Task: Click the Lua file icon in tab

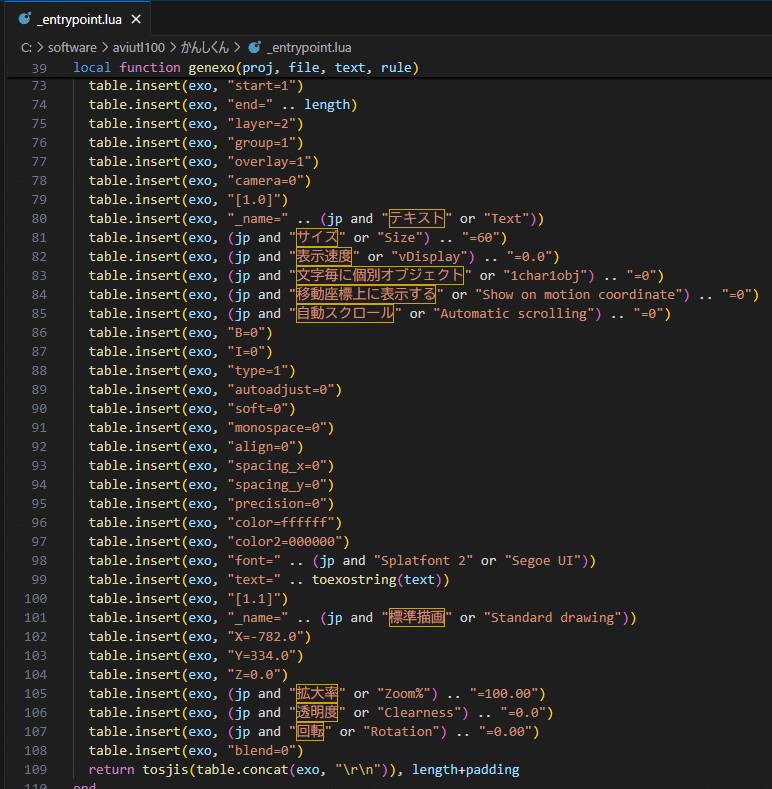Action: click(x=25, y=19)
